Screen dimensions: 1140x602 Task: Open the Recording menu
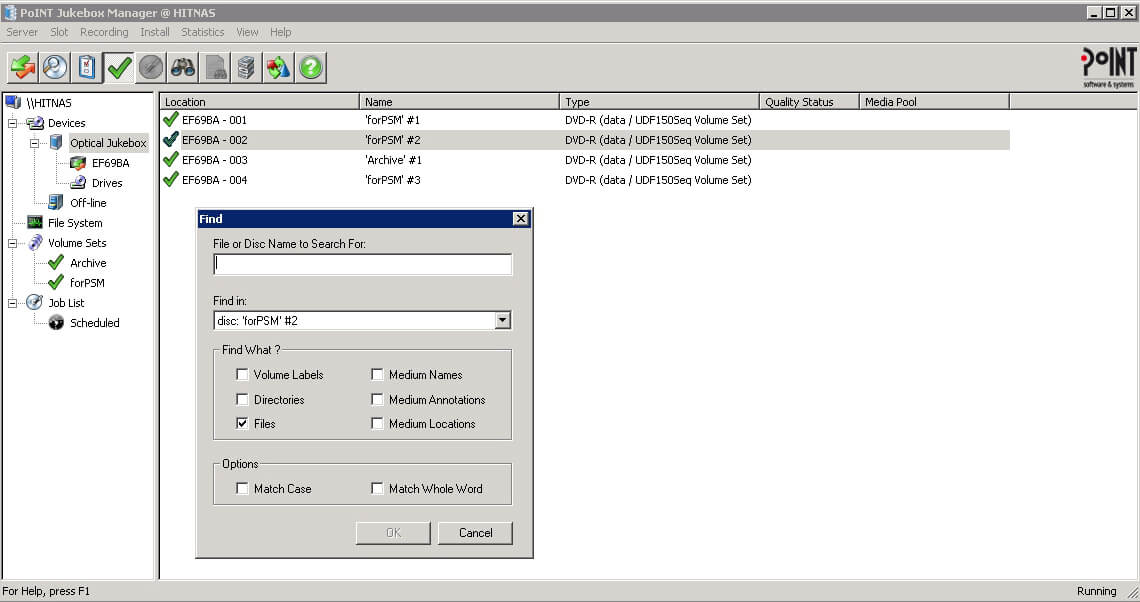coord(104,32)
